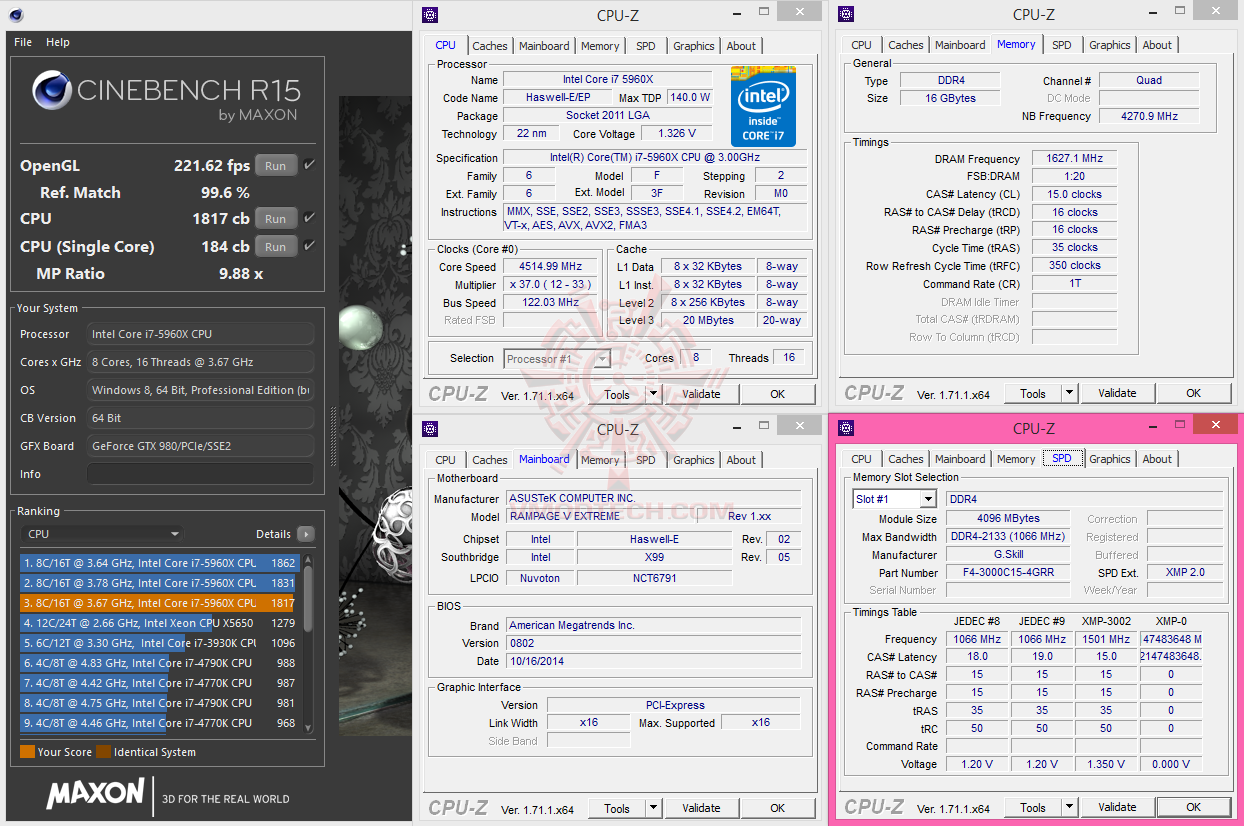Click the Part Number F4-3000C15-4GRR value
1244x826 pixels.
click(x=1008, y=573)
